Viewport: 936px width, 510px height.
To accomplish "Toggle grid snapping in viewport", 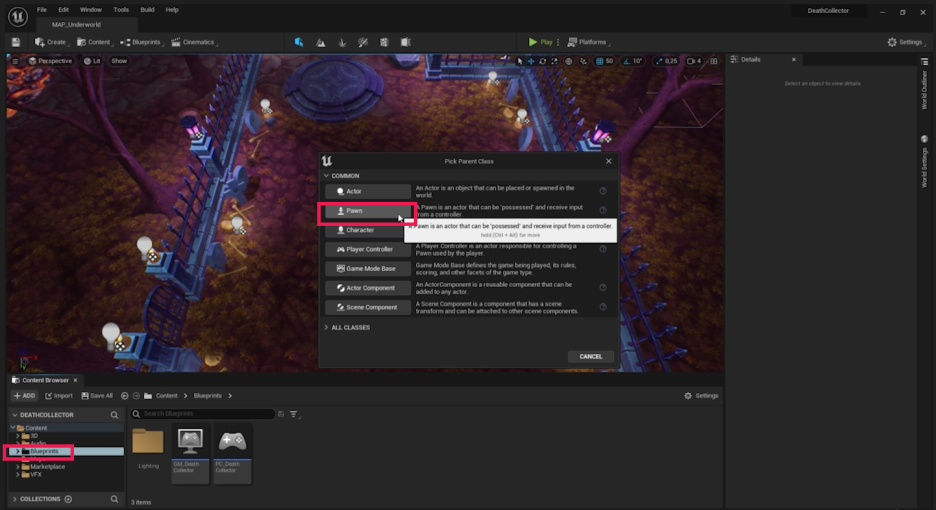I will pyautogui.click(x=600, y=61).
